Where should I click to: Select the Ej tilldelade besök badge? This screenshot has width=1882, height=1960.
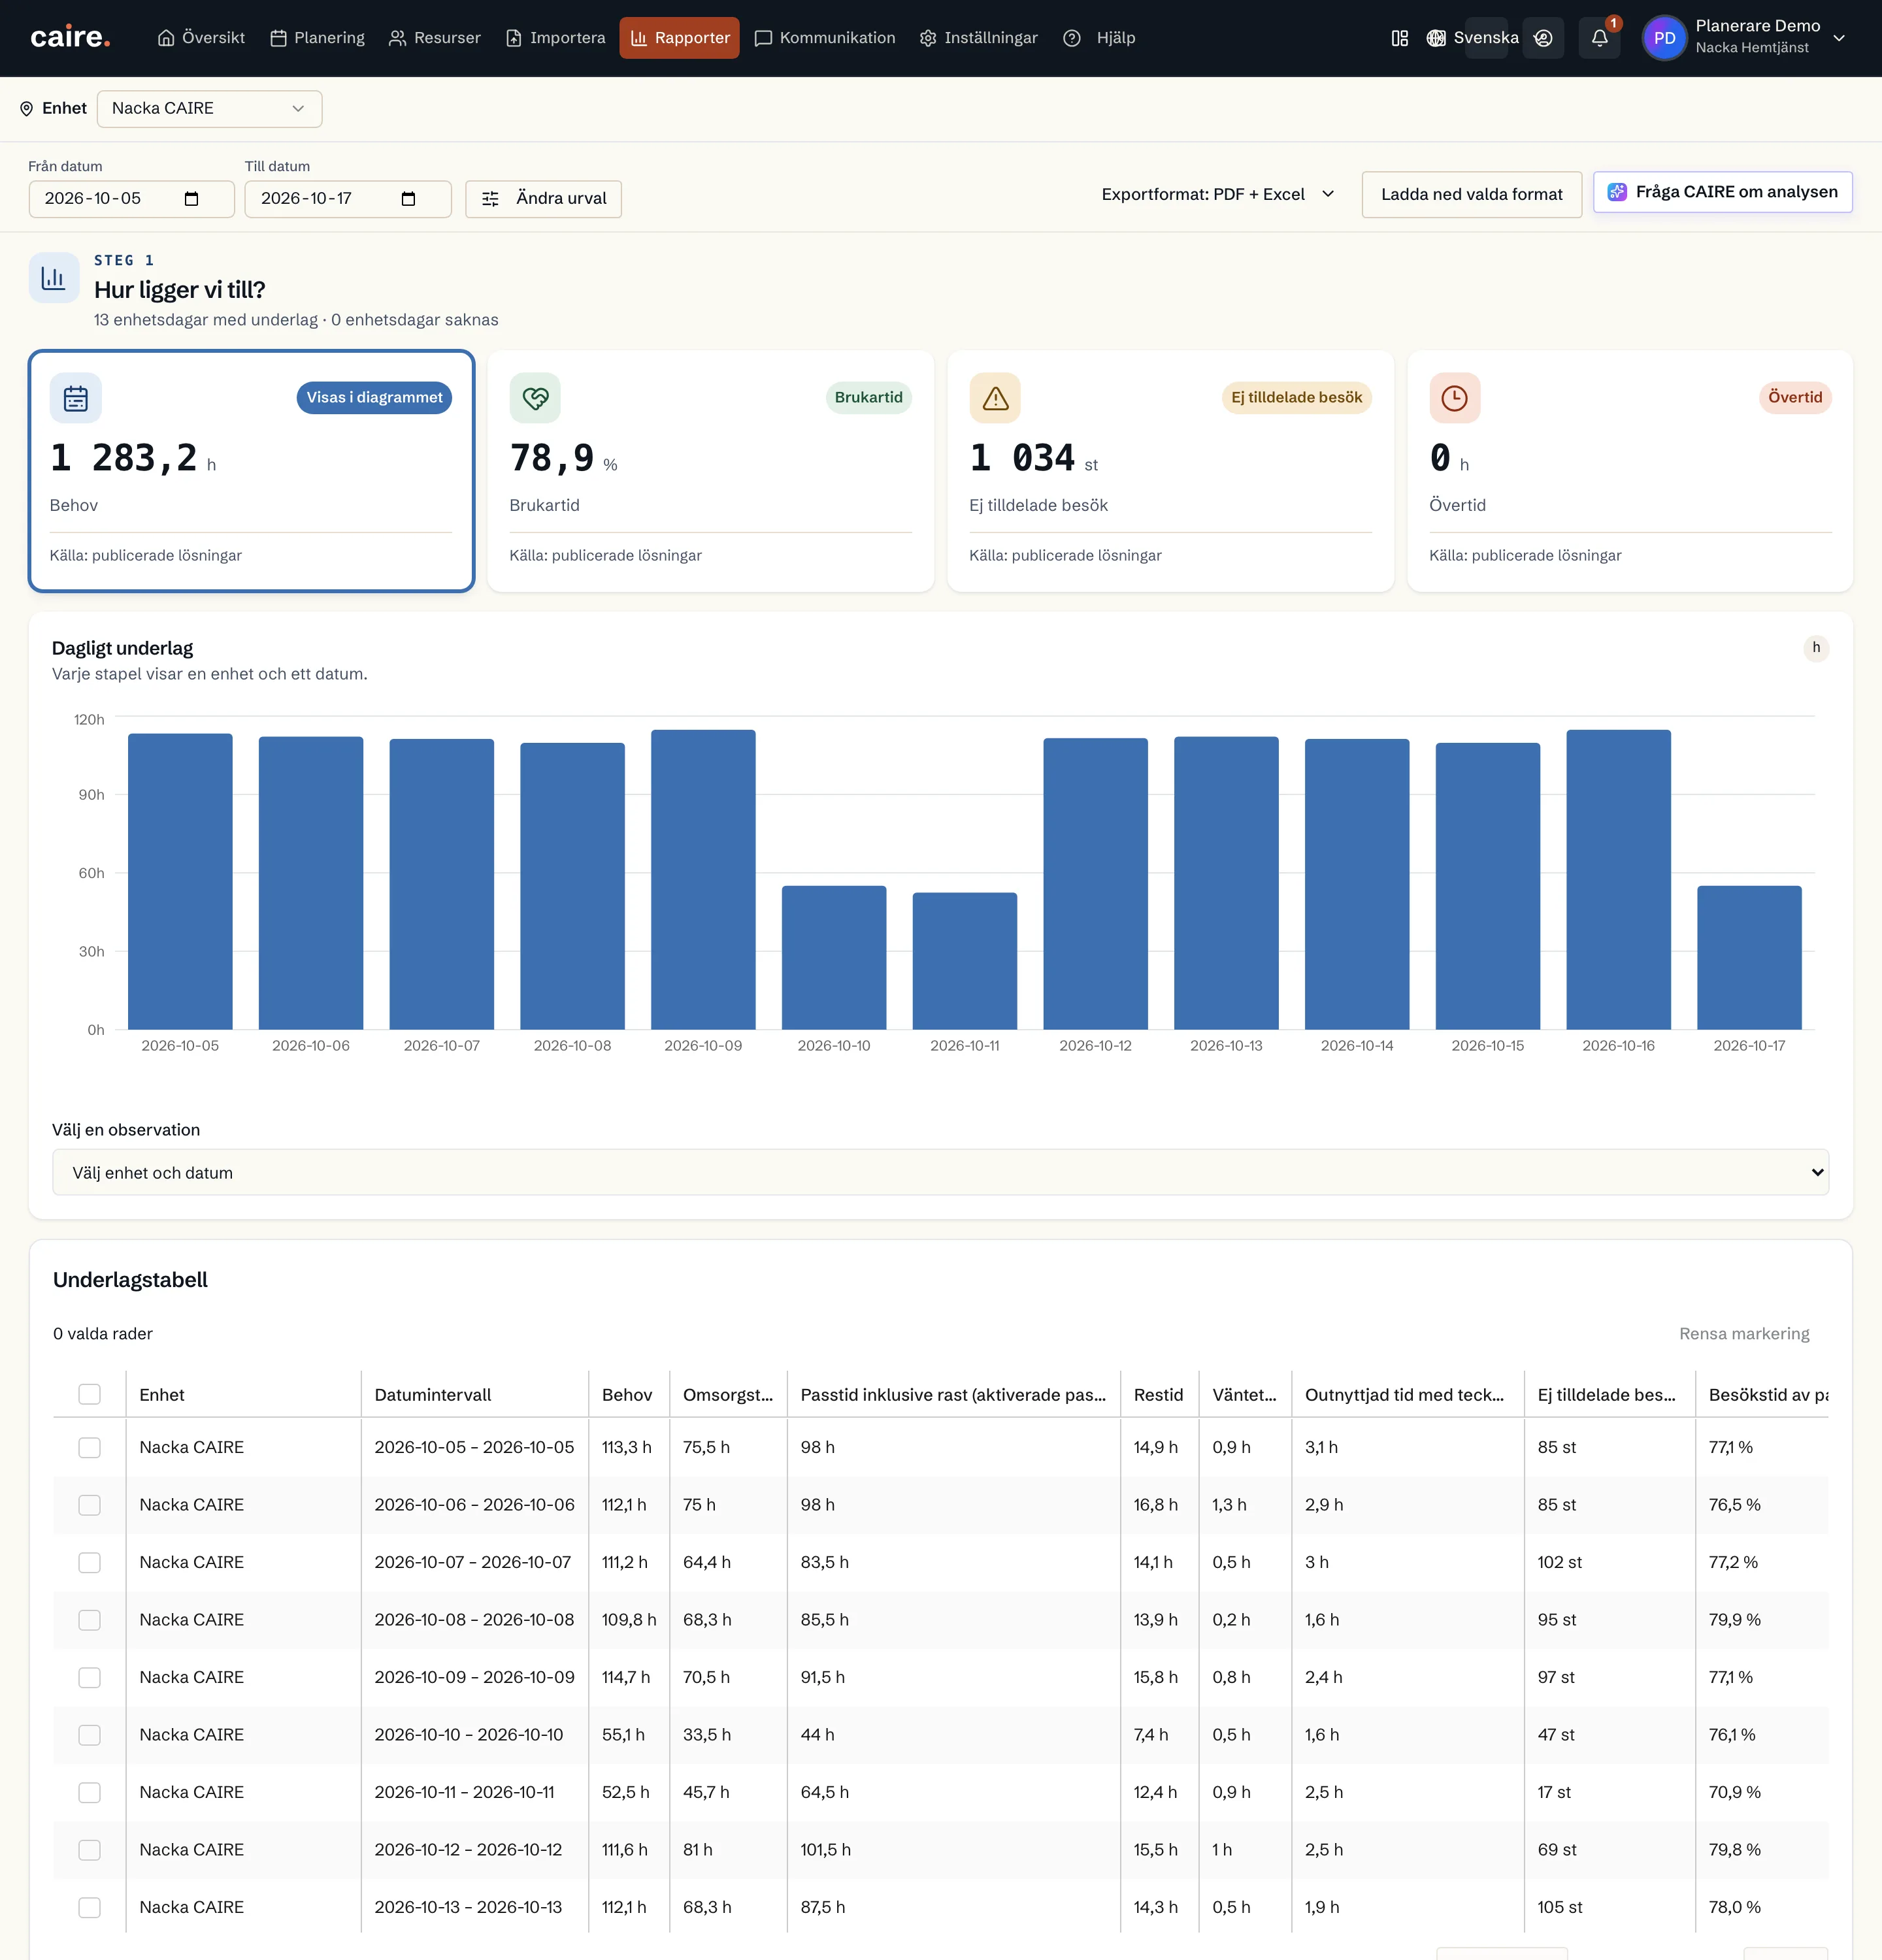1296,397
